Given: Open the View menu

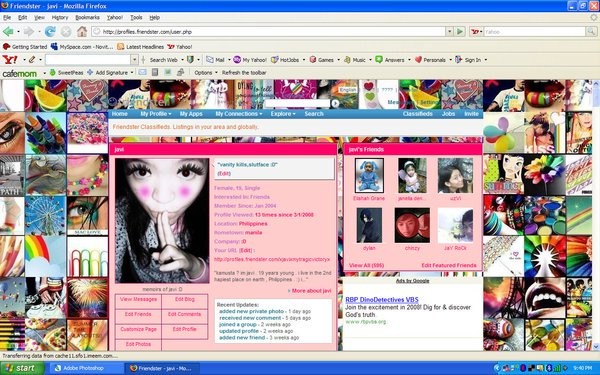Looking at the screenshot, I should (x=39, y=18).
